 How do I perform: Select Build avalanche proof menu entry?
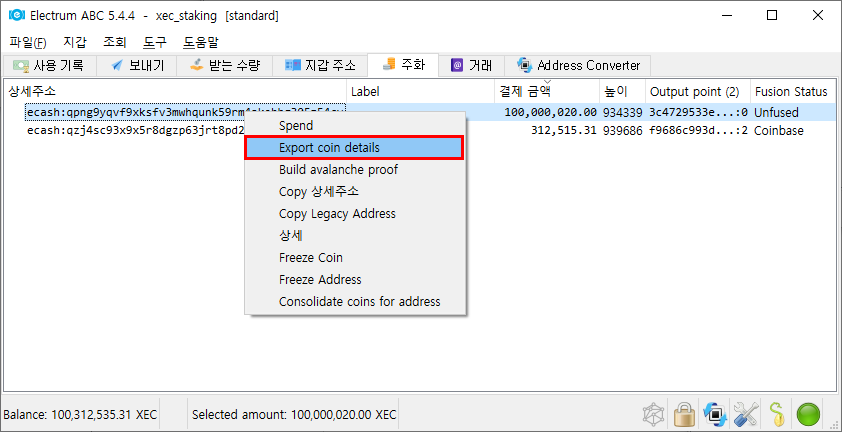tap(338, 170)
